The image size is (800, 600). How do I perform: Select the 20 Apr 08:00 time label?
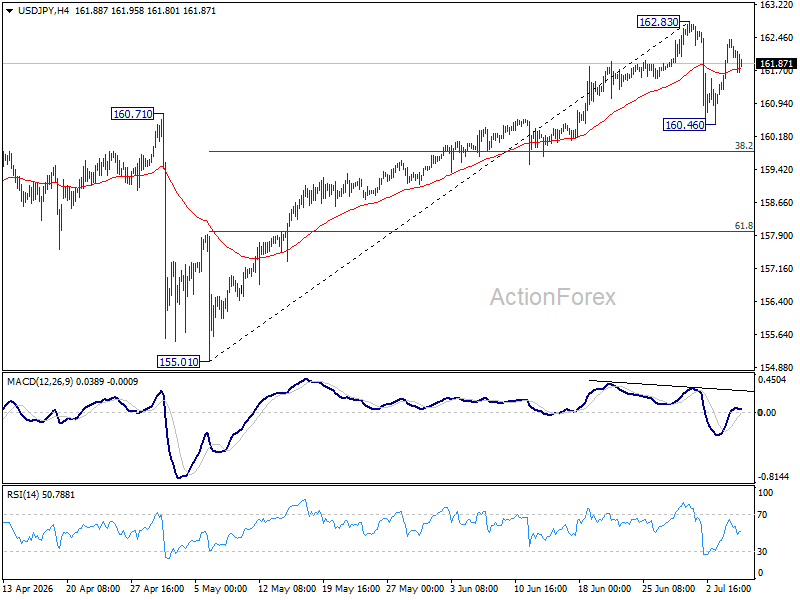coord(93,589)
